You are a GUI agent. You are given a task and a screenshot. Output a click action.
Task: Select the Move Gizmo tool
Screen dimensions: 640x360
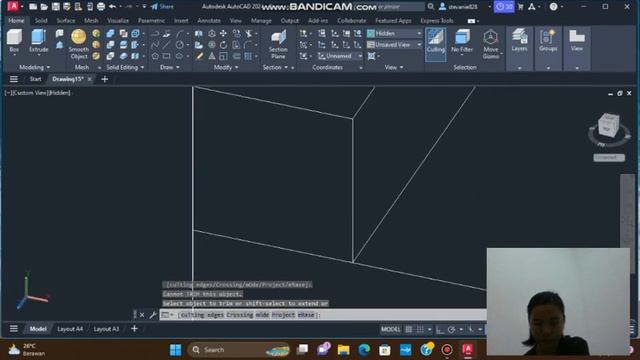[490, 44]
